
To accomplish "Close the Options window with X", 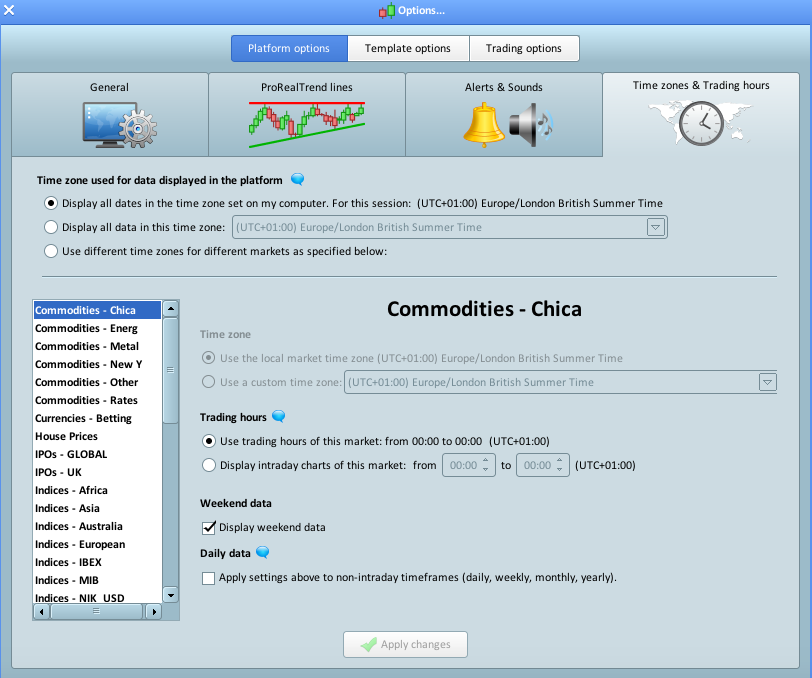I will pyautogui.click(x=9, y=10).
